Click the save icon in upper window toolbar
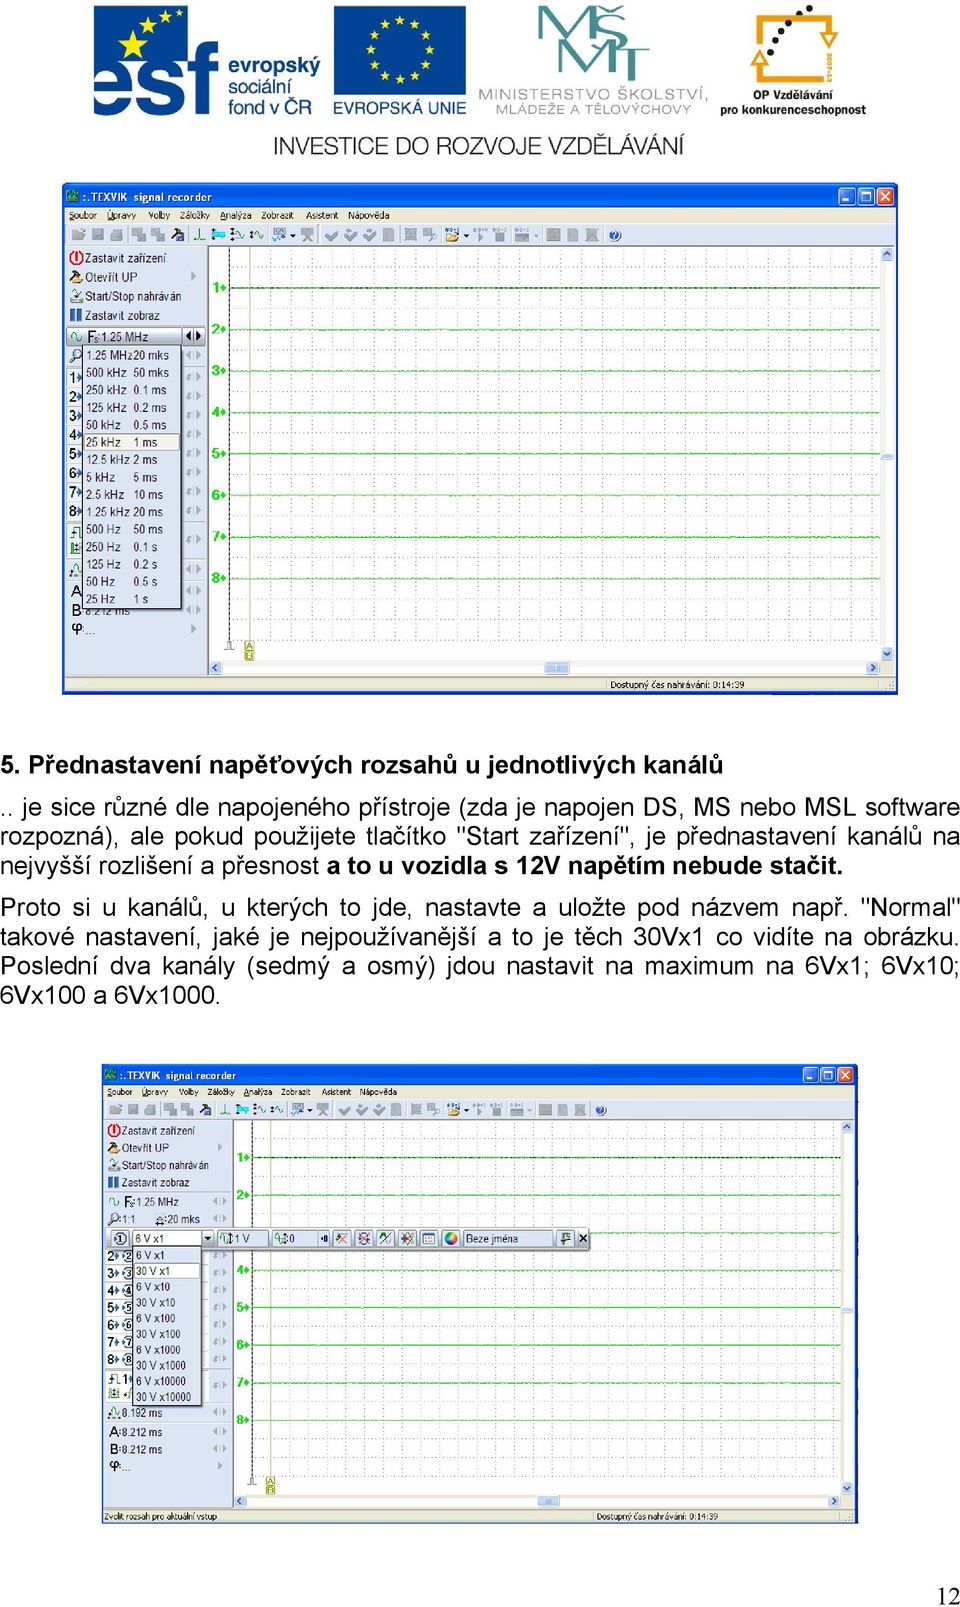 pyautogui.click(x=97, y=235)
